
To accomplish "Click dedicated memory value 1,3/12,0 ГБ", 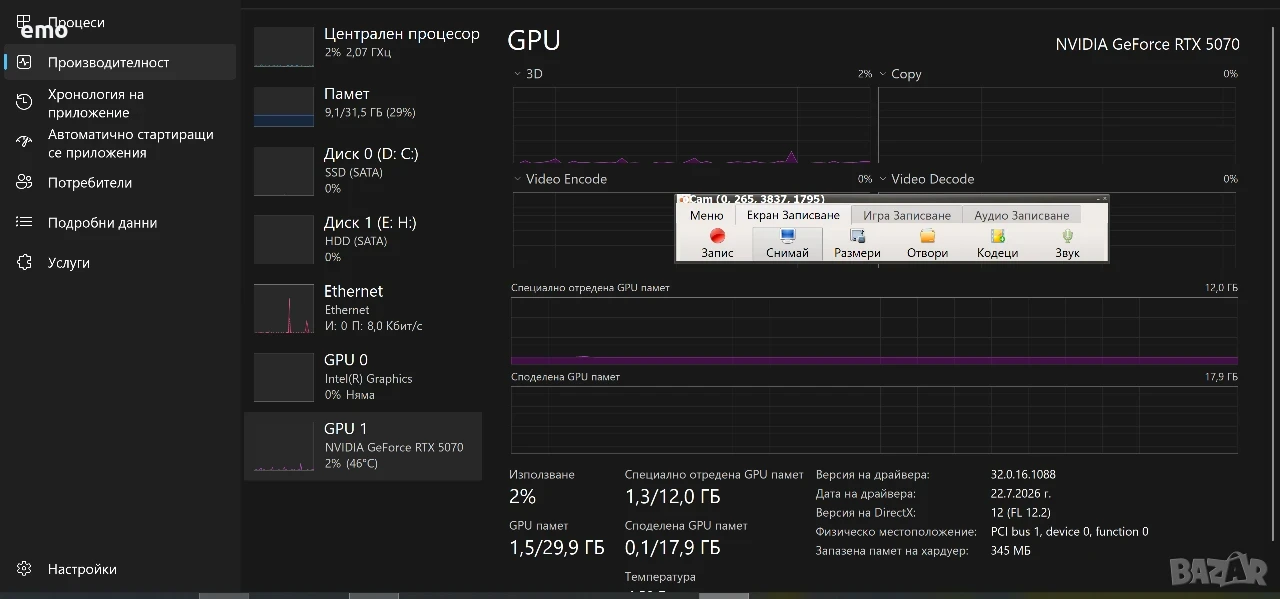I will click(x=672, y=497).
